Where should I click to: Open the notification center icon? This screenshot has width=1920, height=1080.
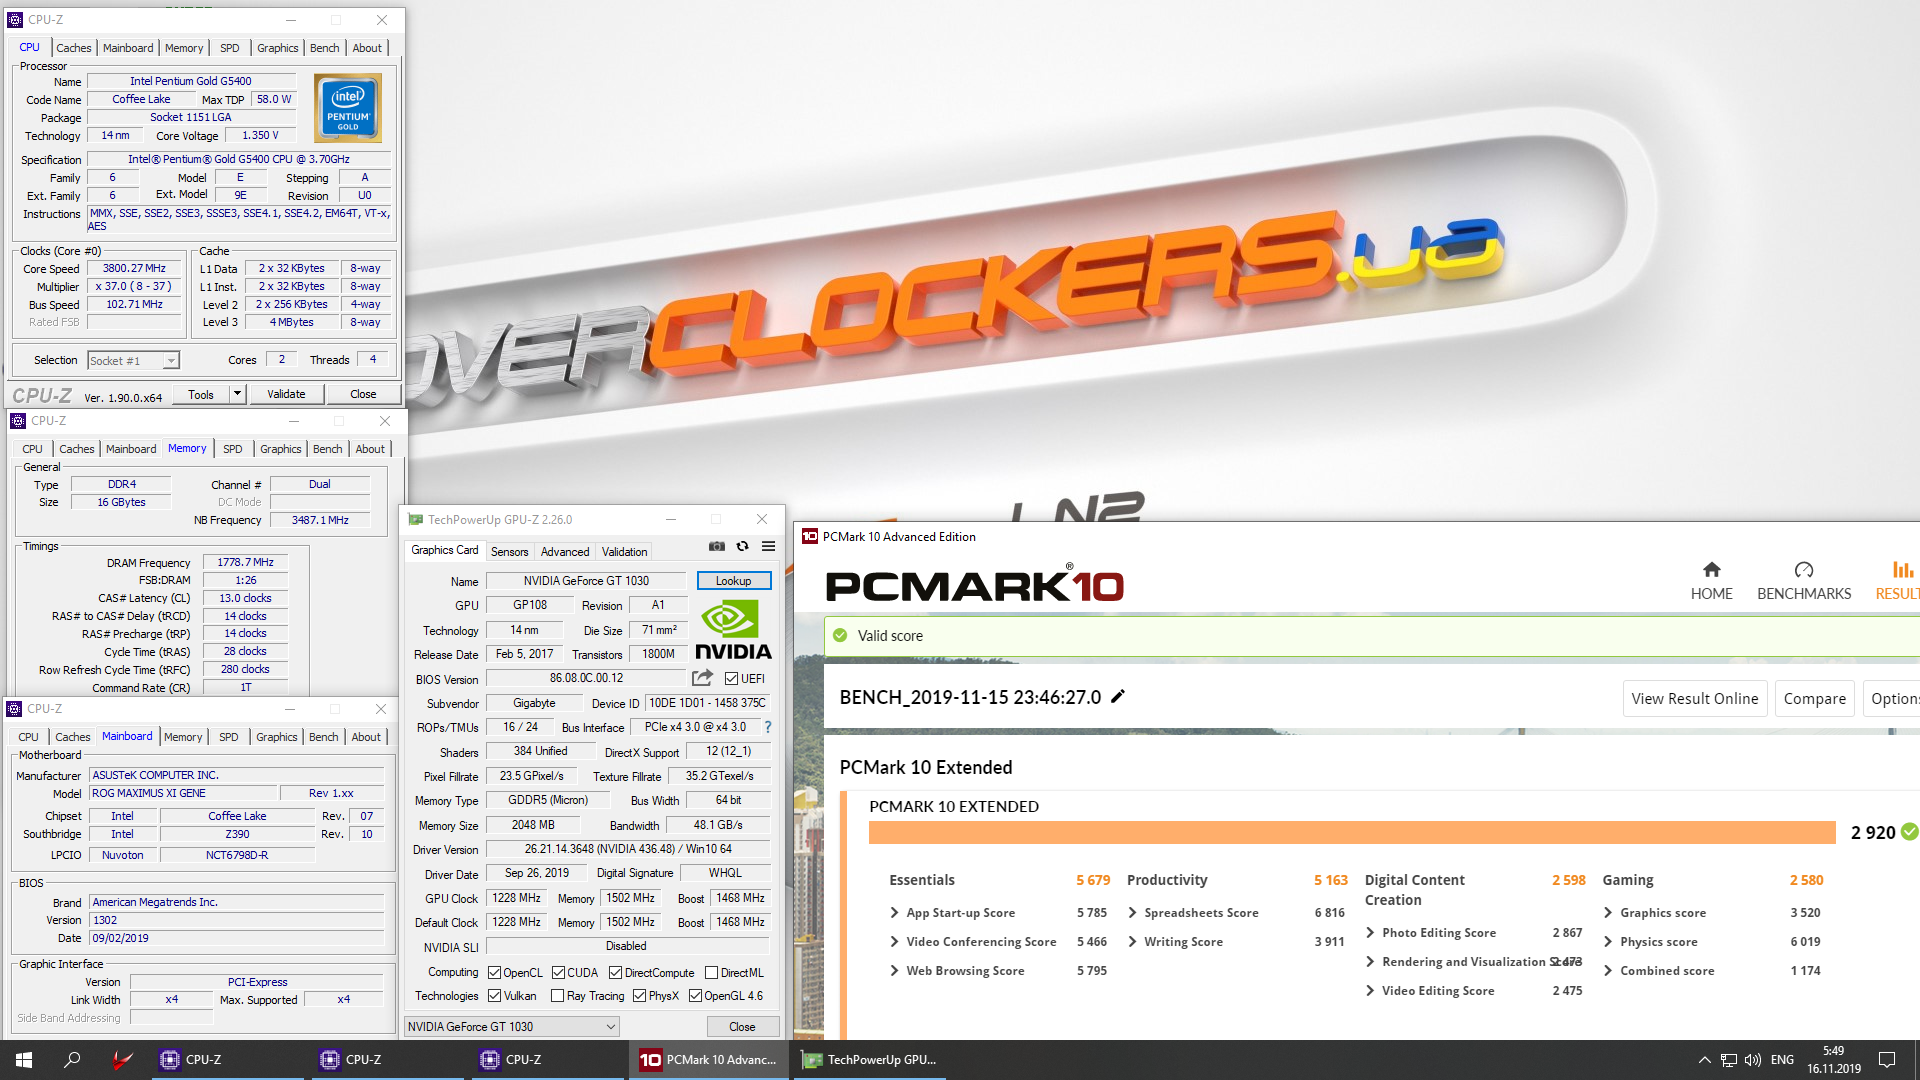1887,1060
